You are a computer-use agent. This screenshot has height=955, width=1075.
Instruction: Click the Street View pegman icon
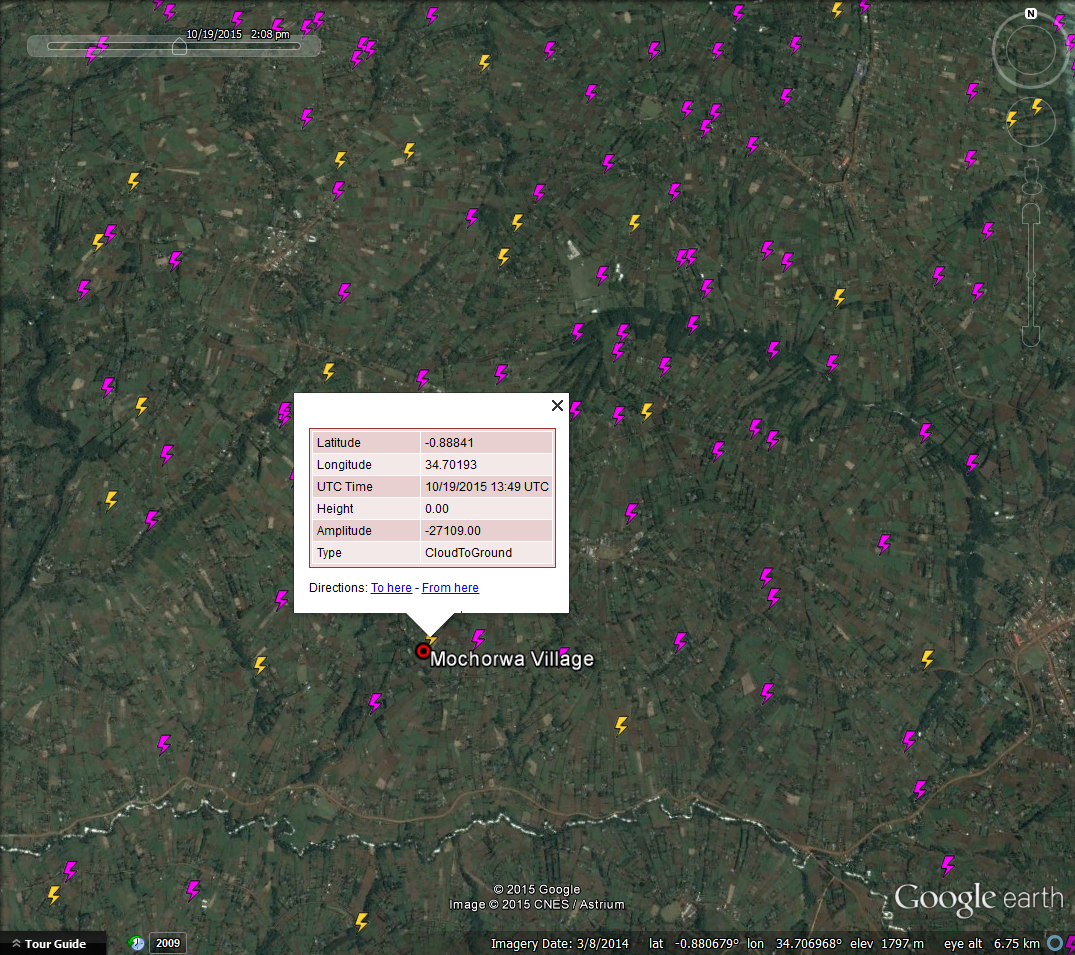pos(1032,178)
